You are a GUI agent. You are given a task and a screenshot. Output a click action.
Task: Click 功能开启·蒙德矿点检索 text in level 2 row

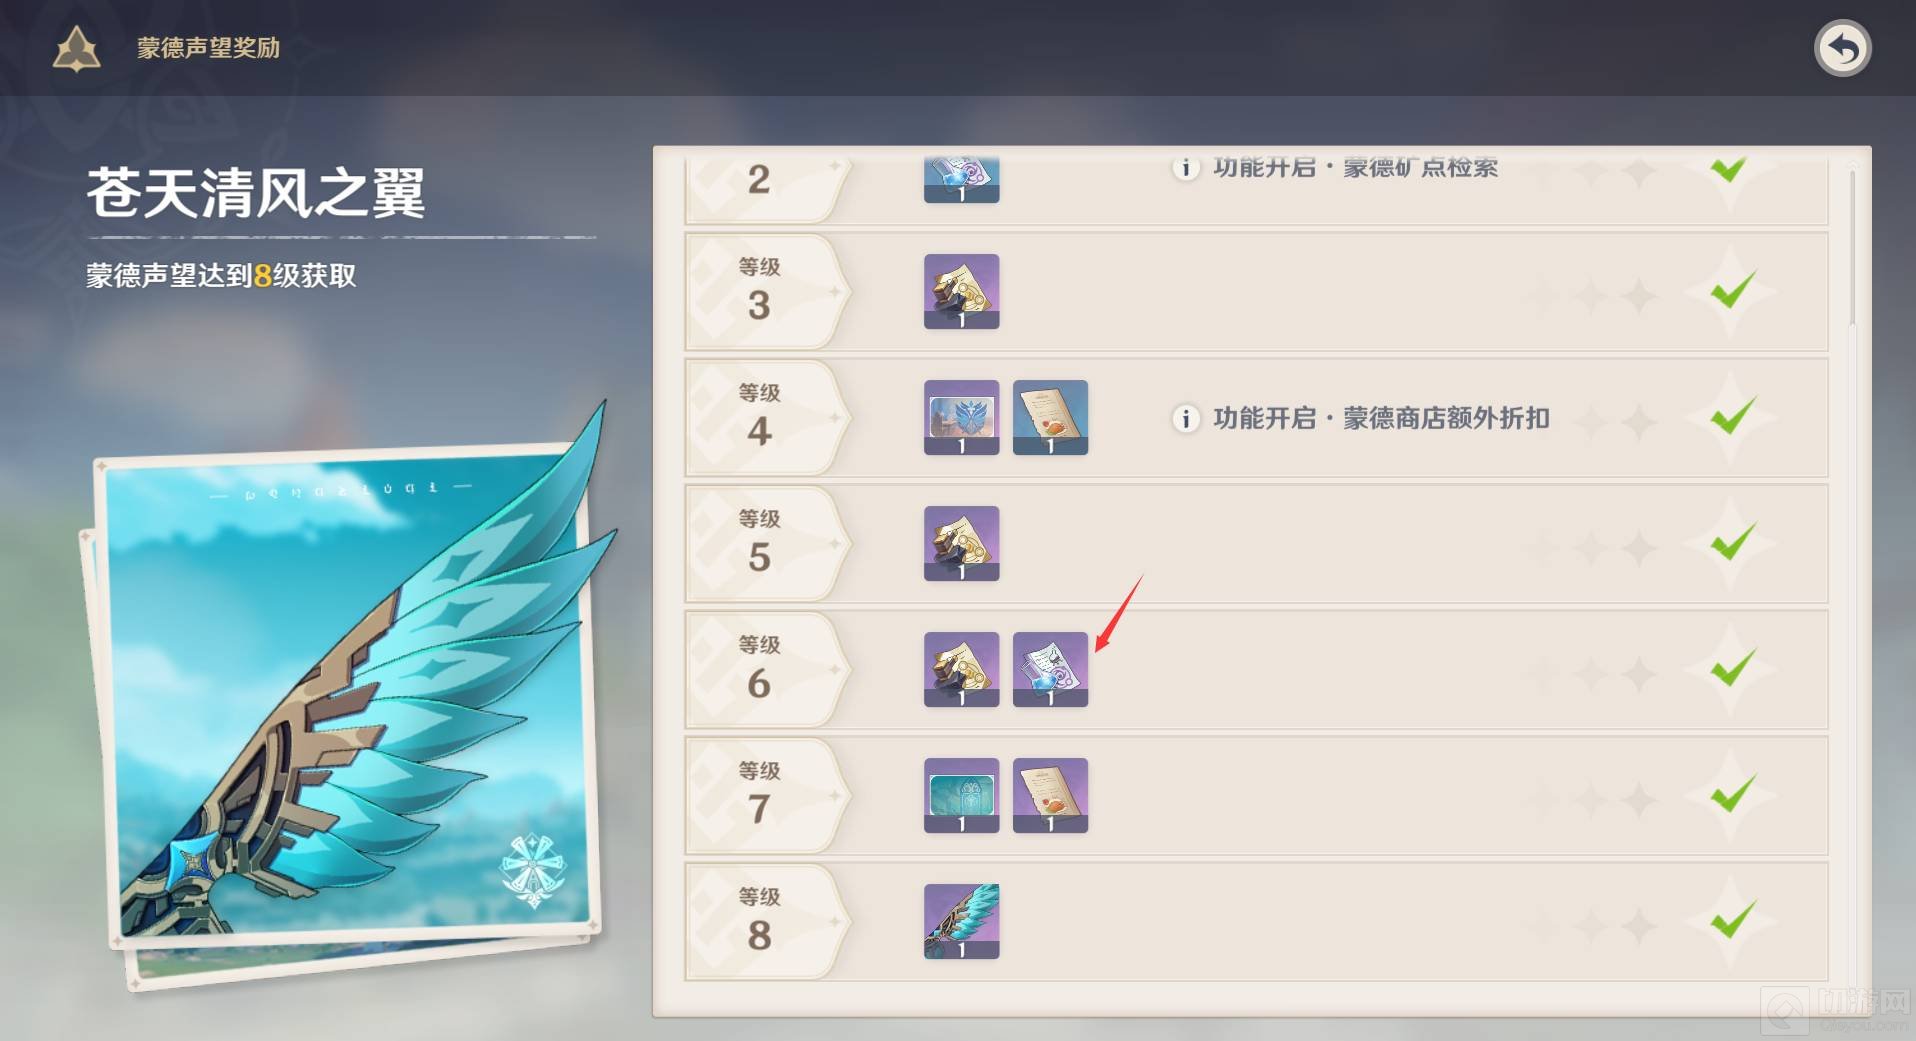tap(1355, 168)
